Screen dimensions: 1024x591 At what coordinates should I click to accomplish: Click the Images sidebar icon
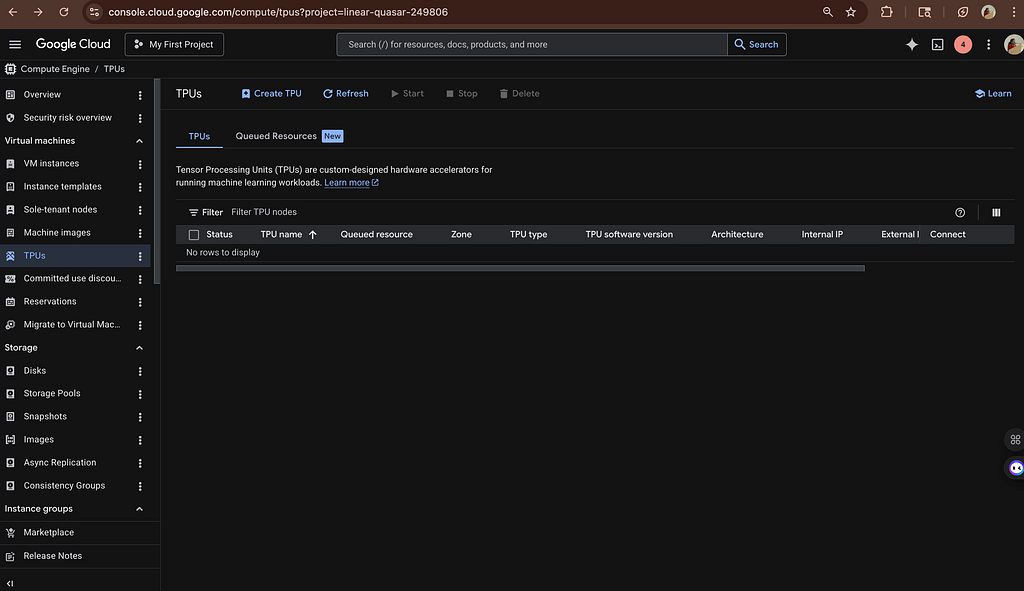pyautogui.click(x=10, y=440)
